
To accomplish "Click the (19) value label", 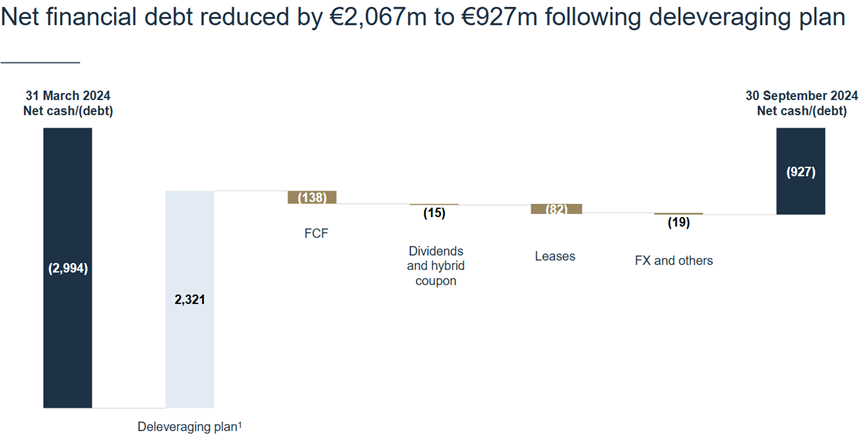I will pyautogui.click(x=678, y=222).
